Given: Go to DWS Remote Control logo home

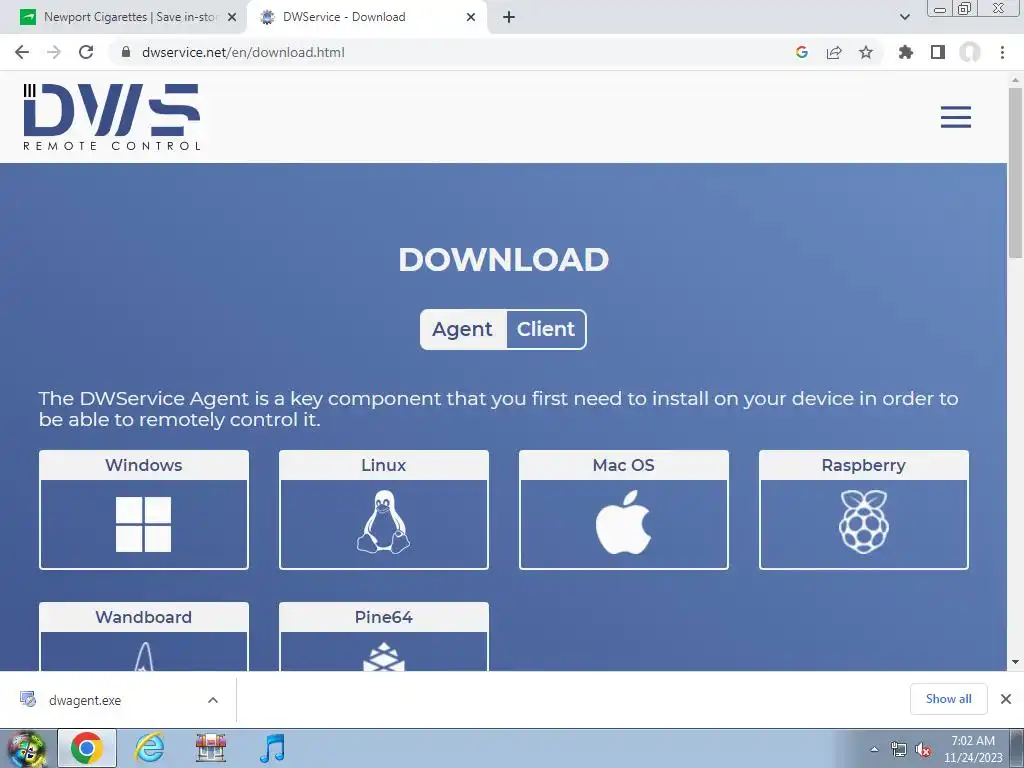Looking at the screenshot, I should tap(112, 117).
